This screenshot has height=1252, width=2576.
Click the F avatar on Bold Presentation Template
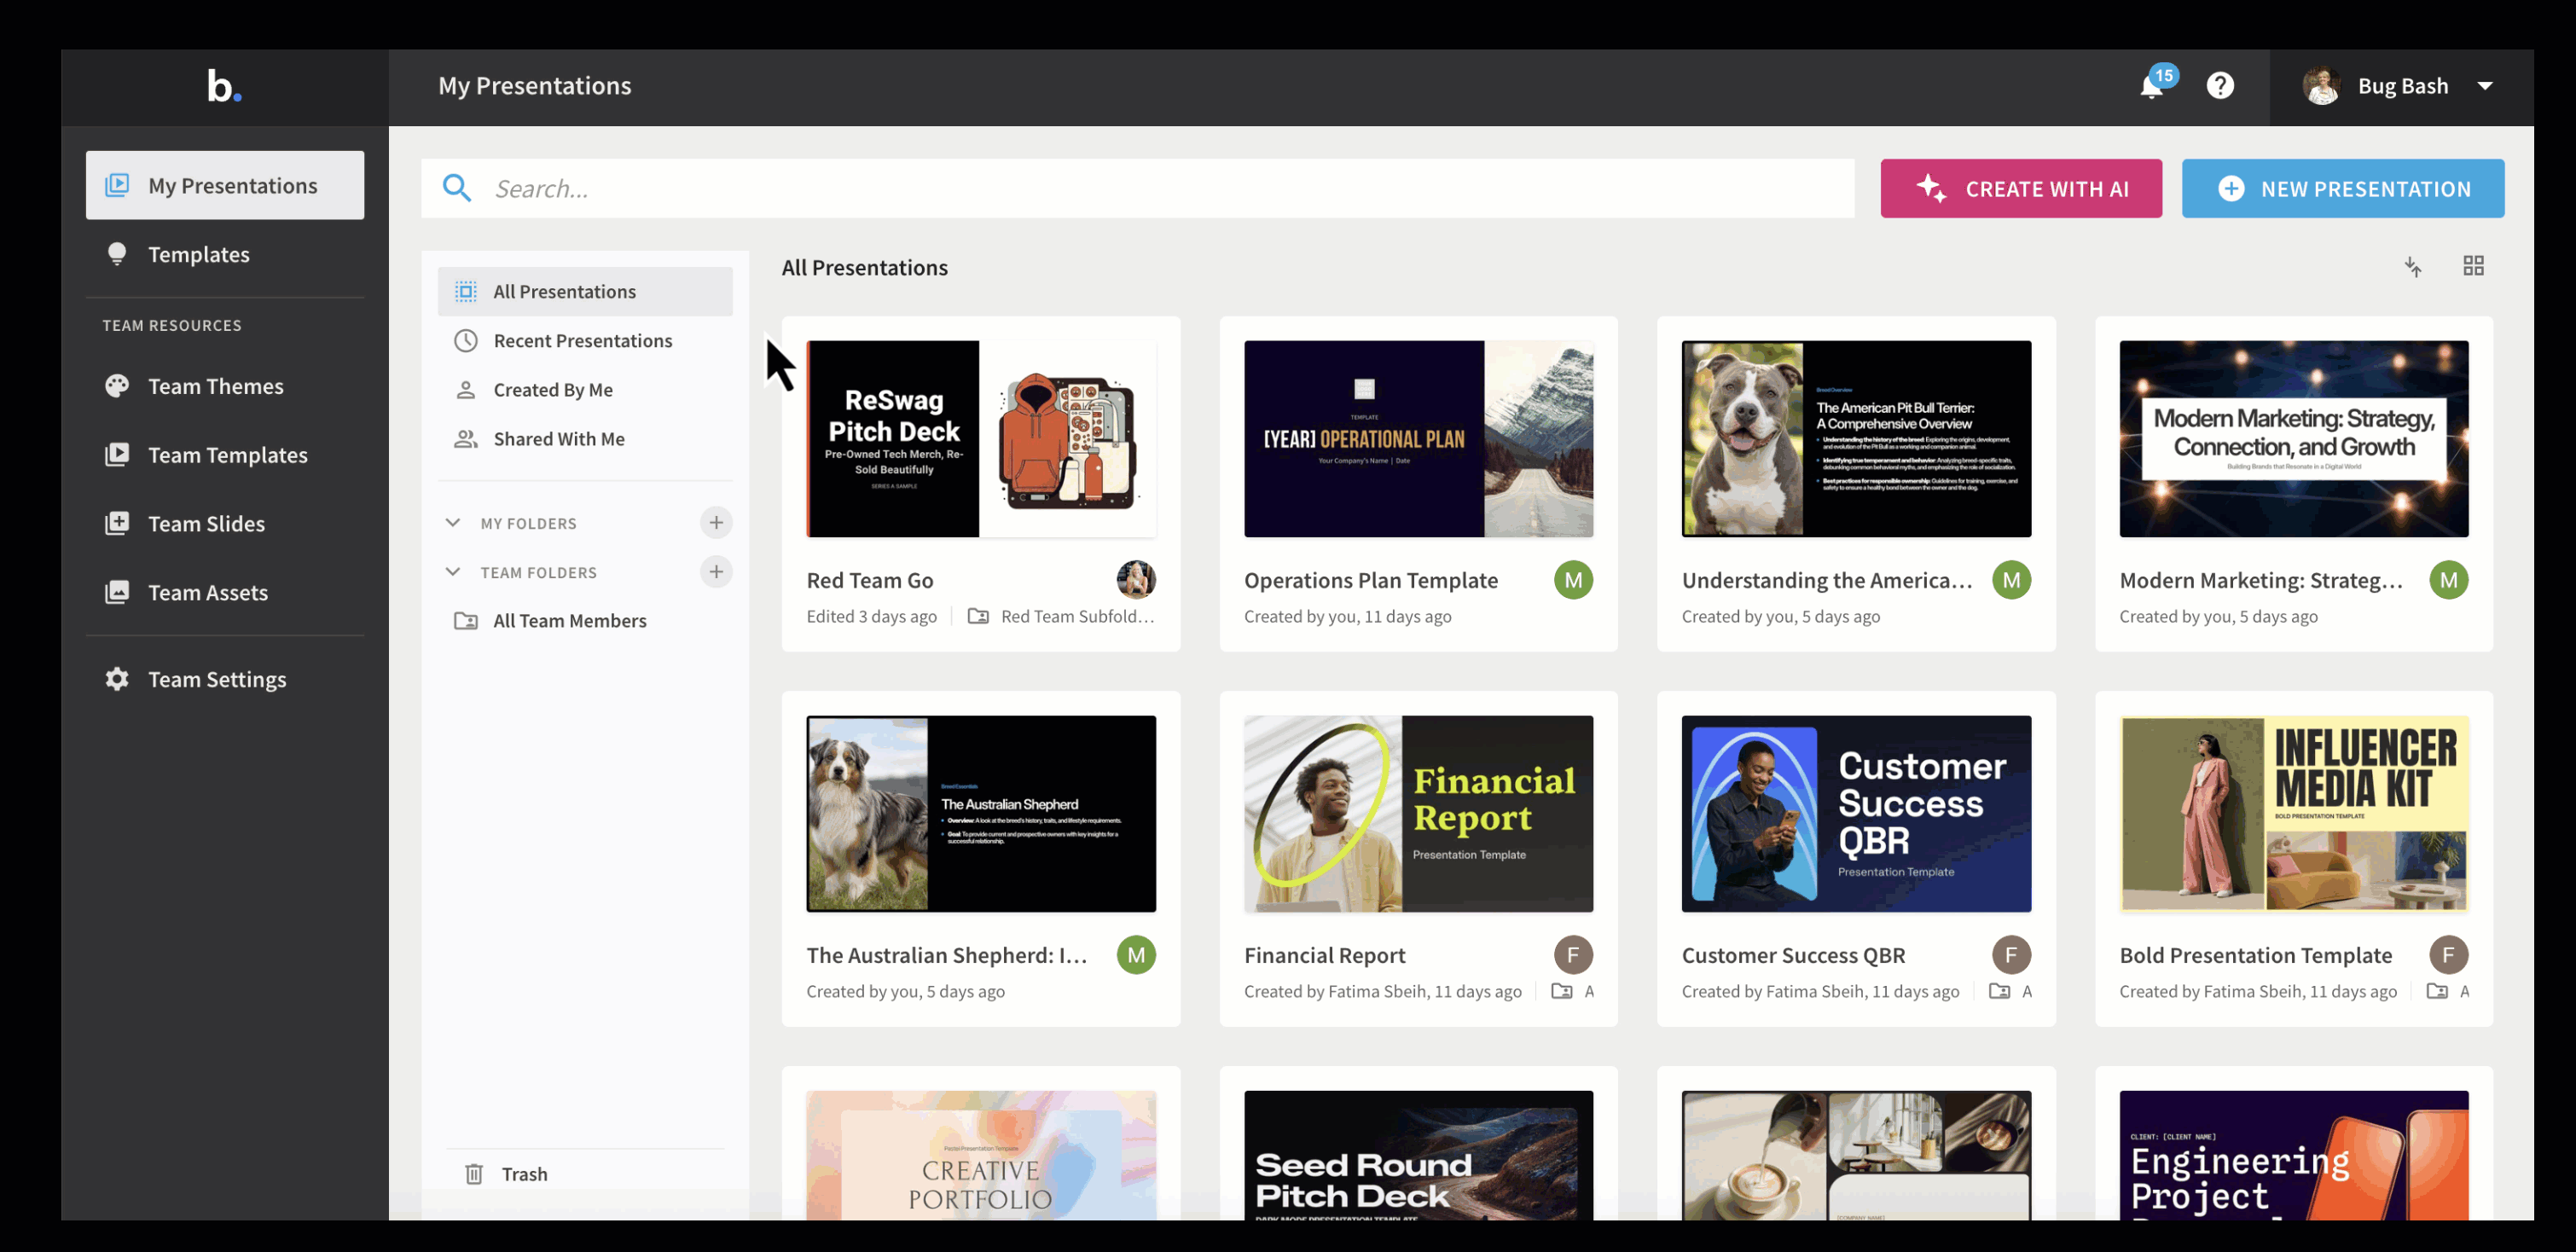click(2448, 955)
